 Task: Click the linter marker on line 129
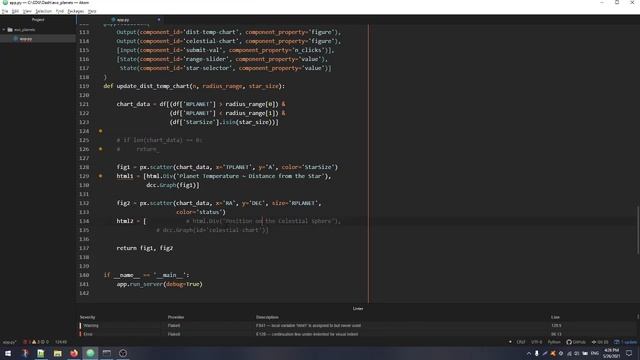(x=100, y=176)
